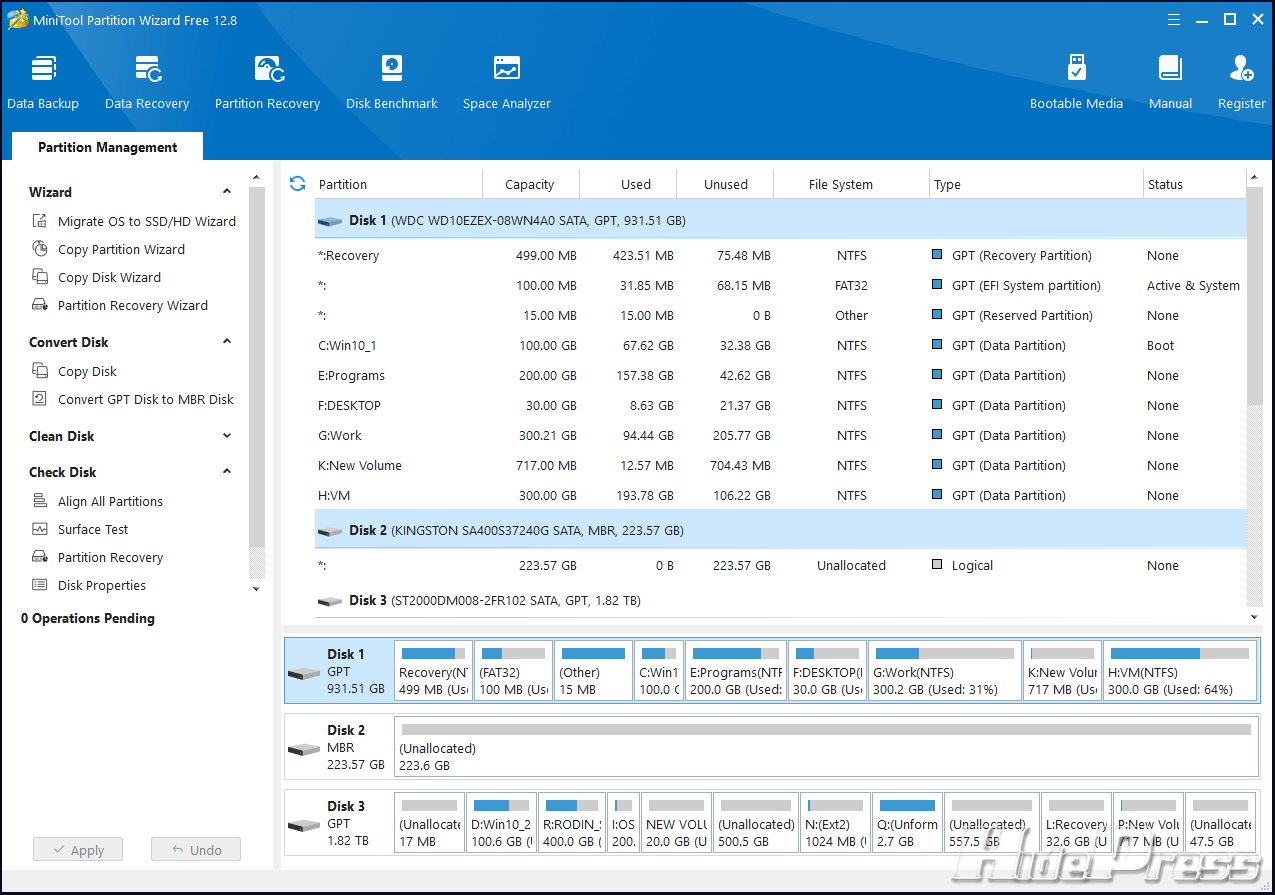Image resolution: width=1275 pixels, height=895 pixels.
Task: Open the Manual book icon
Action: click(1170, 81)
